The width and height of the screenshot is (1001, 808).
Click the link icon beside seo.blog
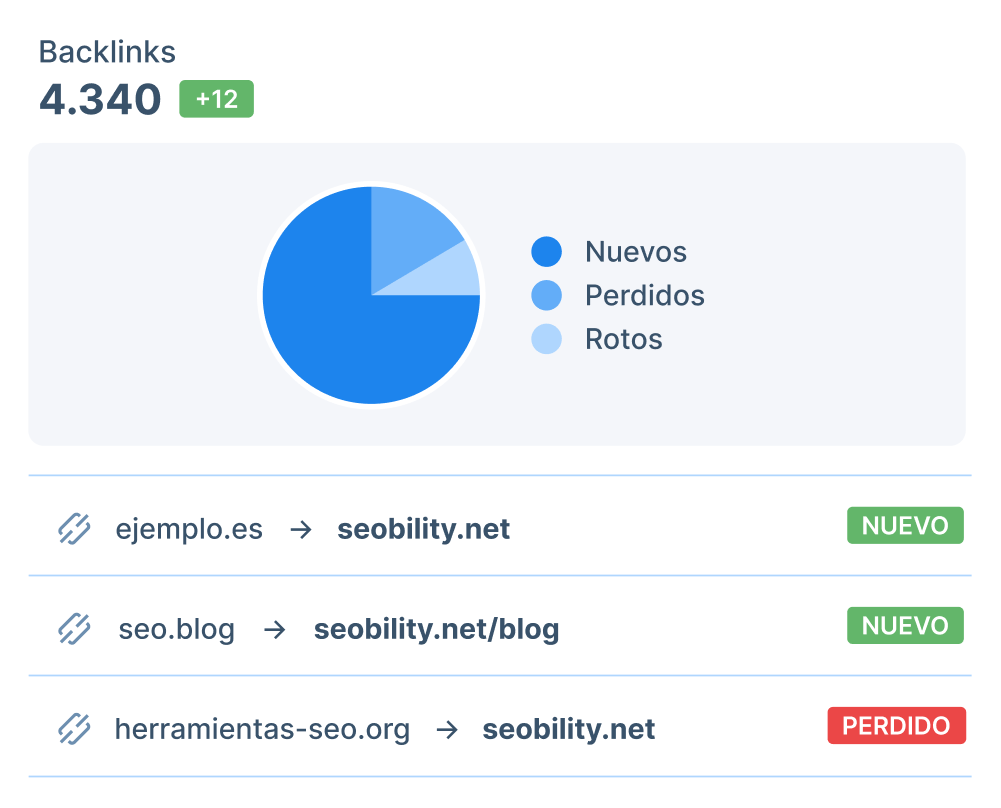[74, 629]
